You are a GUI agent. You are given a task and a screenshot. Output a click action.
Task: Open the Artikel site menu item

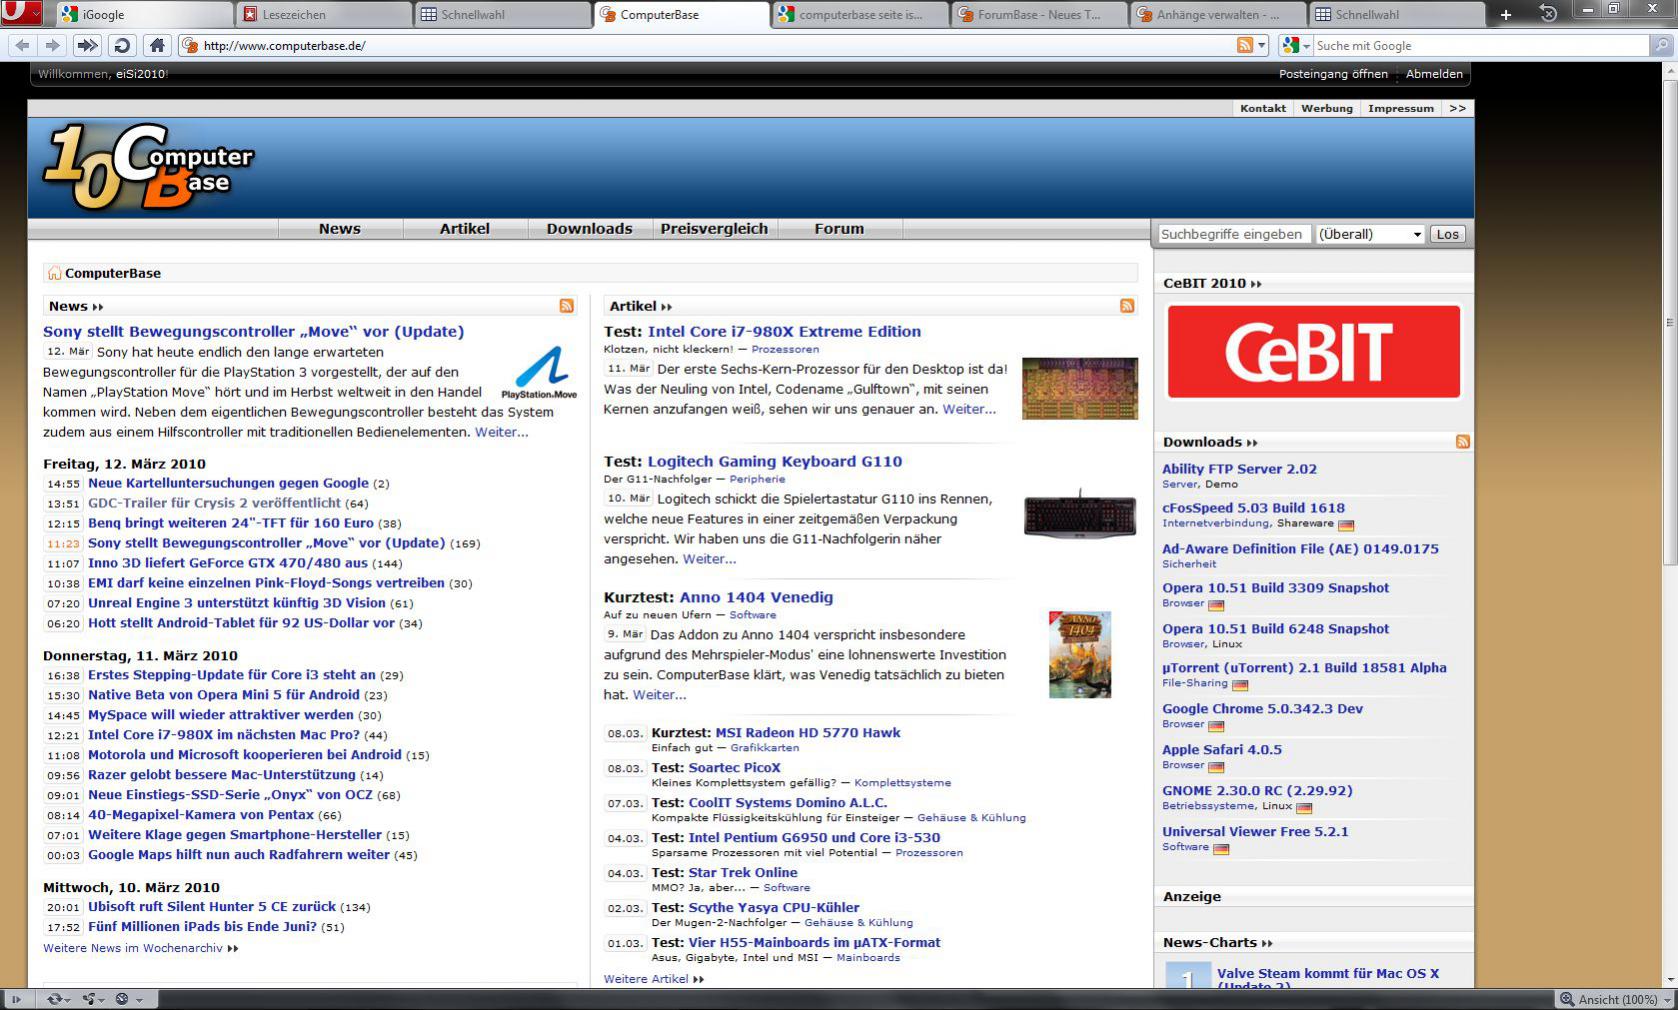[465, 229]
